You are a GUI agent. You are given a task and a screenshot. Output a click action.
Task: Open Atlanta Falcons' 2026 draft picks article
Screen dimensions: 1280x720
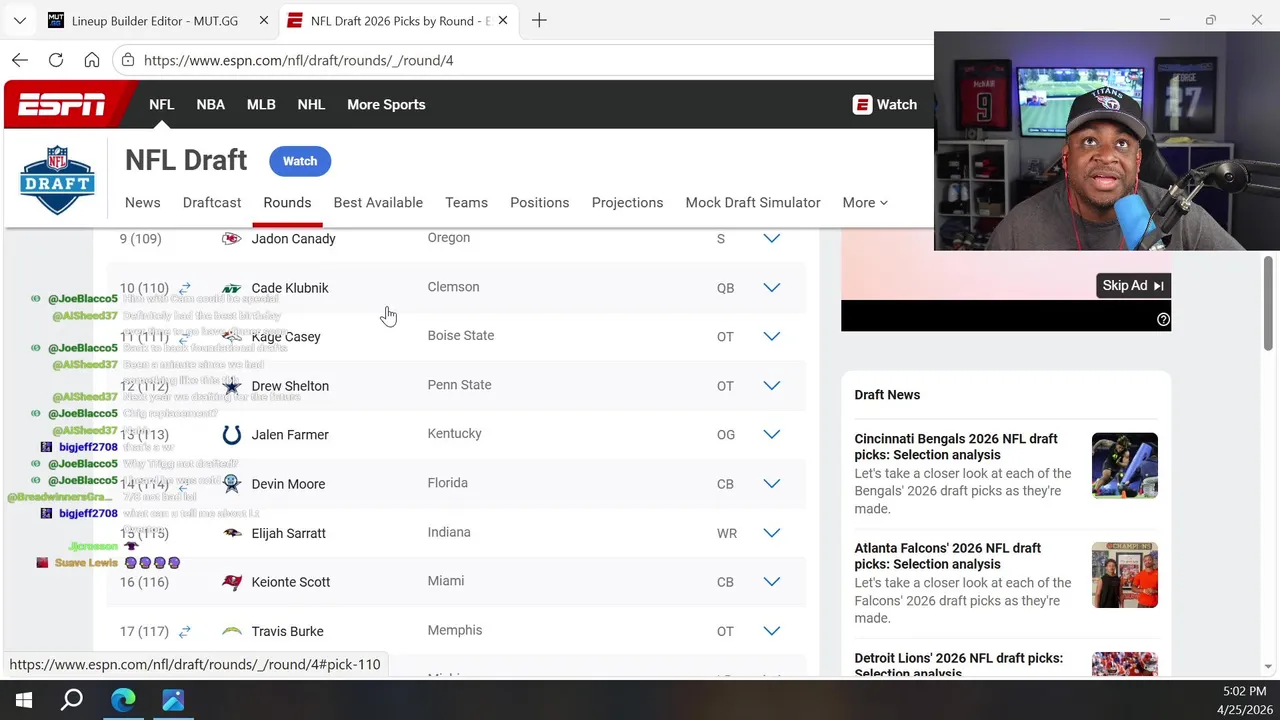pos(947,556)
